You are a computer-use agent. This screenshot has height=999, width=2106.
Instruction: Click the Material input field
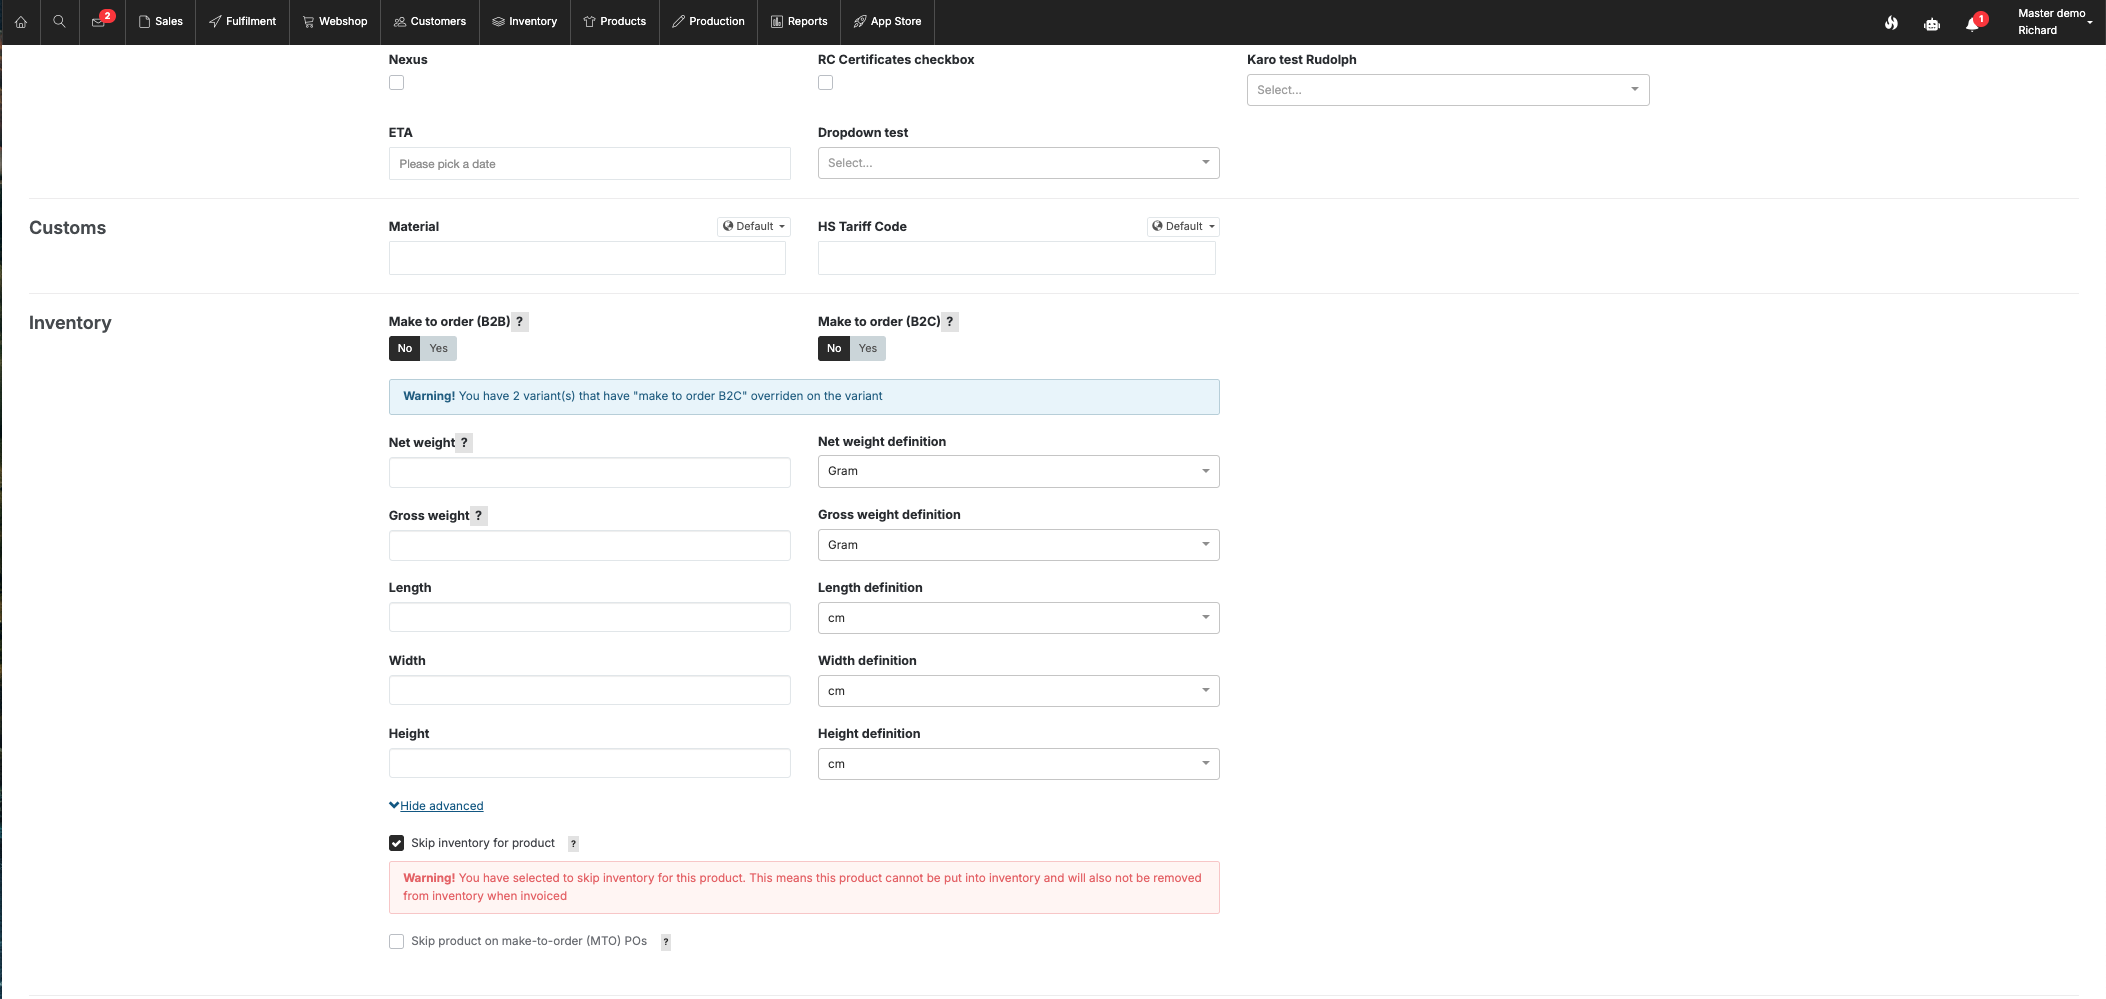[587, 258]
